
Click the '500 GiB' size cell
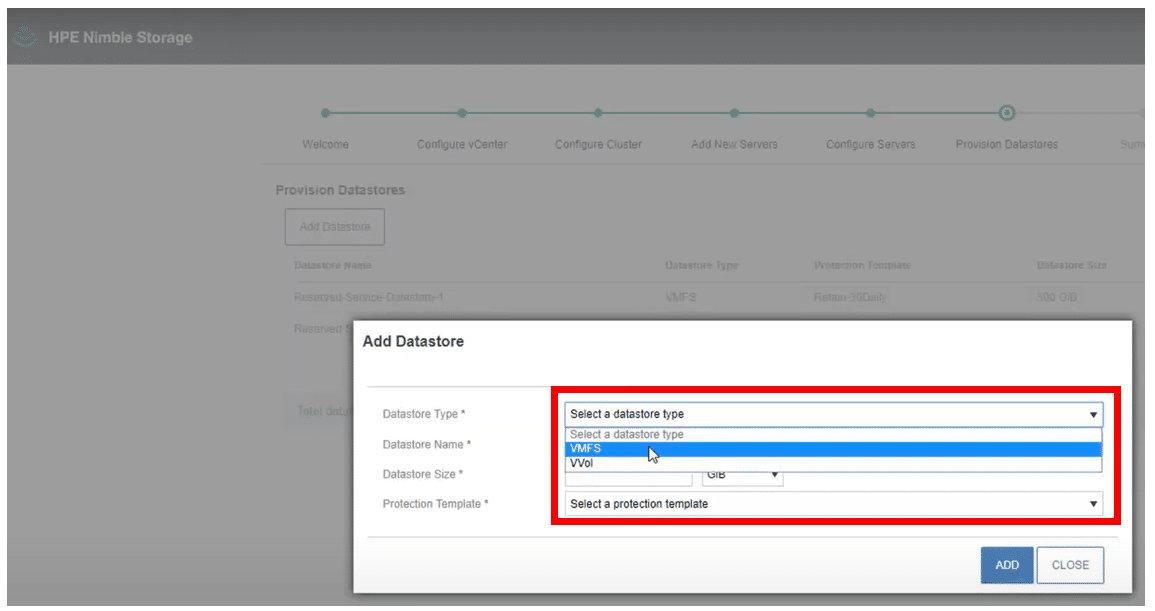(x=1056, y=298)
